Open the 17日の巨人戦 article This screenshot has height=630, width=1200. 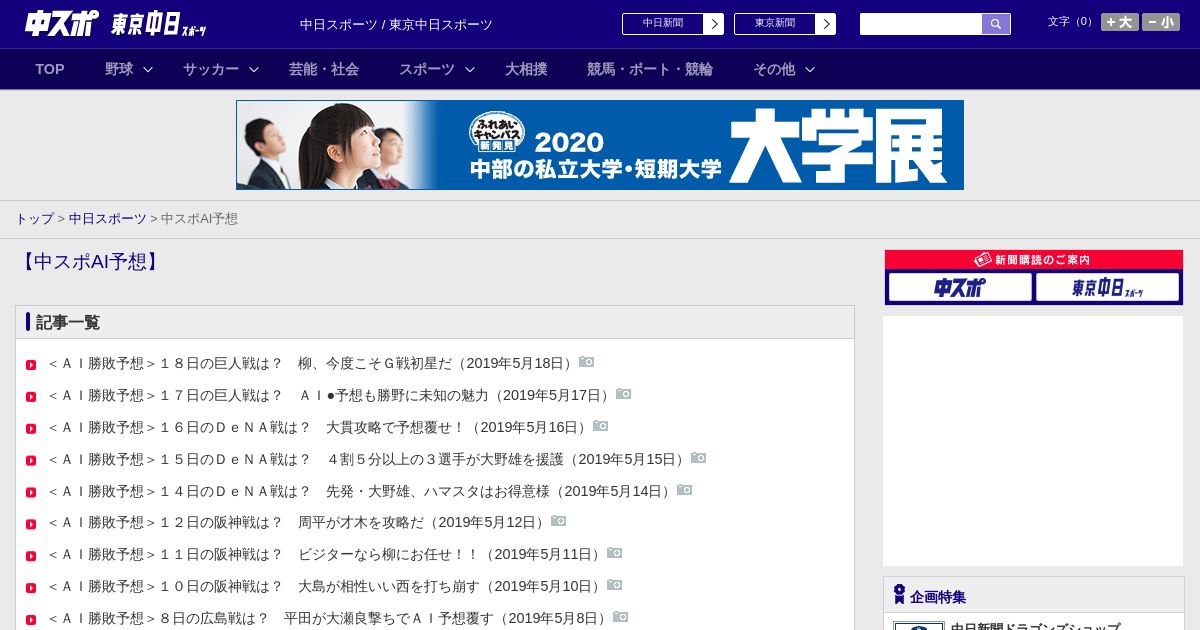coord(331,395)
